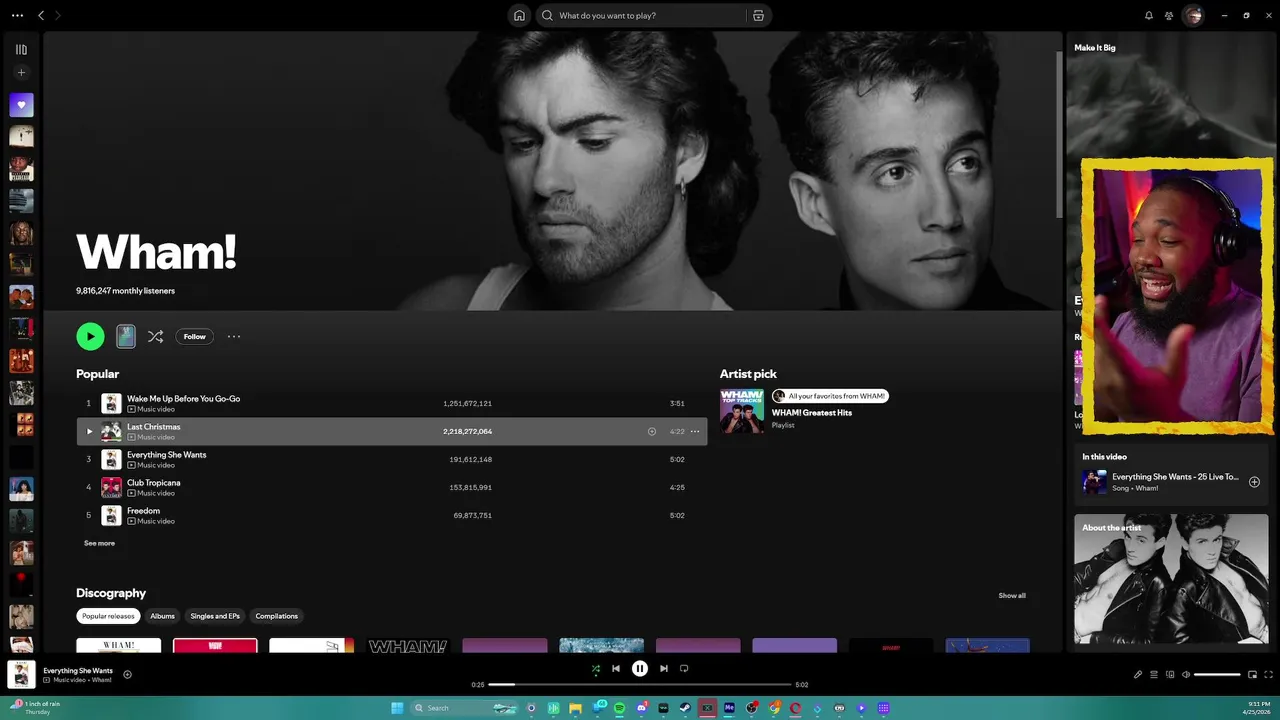Viewport: 1280px width, 720px height.
Task: Open Liked Songs purple heart tile
Action: point(21,105)
